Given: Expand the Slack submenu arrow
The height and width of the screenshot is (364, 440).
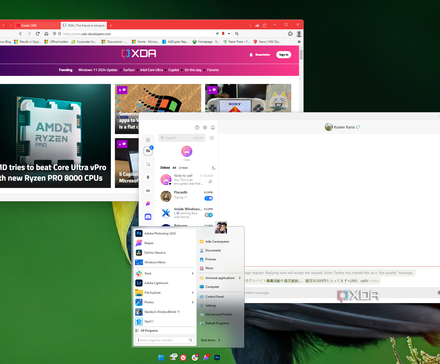Looking at the screenshot, I should (x=192, y=273).
